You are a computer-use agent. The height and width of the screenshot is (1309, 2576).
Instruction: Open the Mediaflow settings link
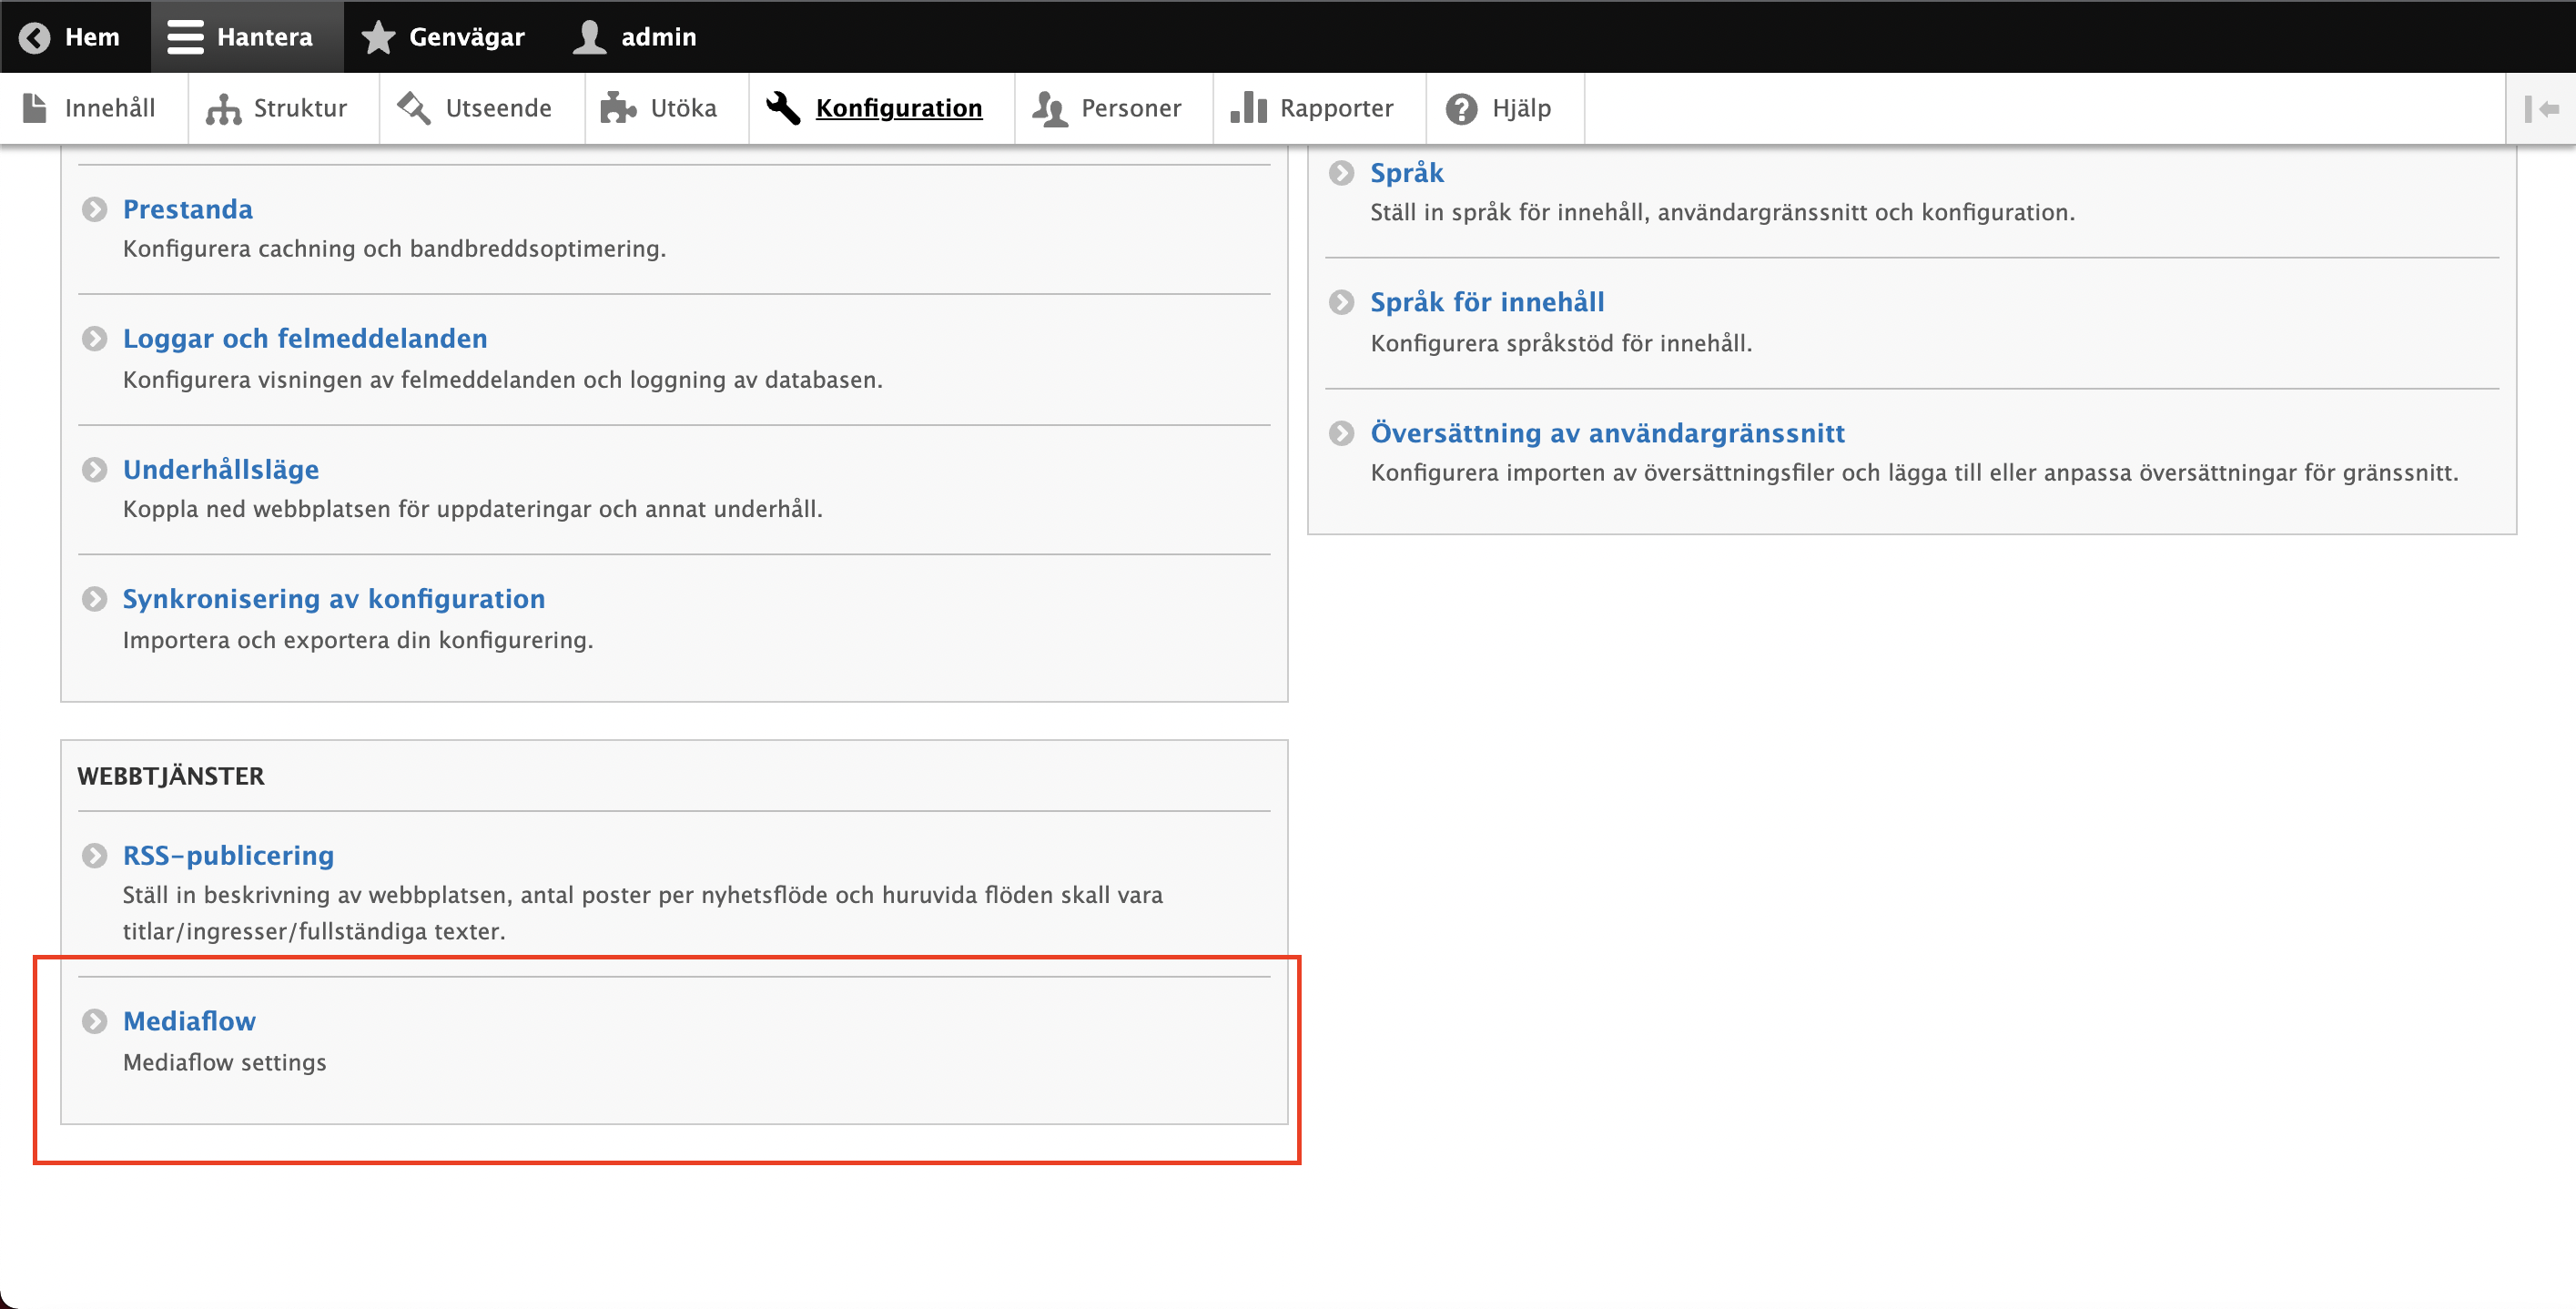[189, 1021]
